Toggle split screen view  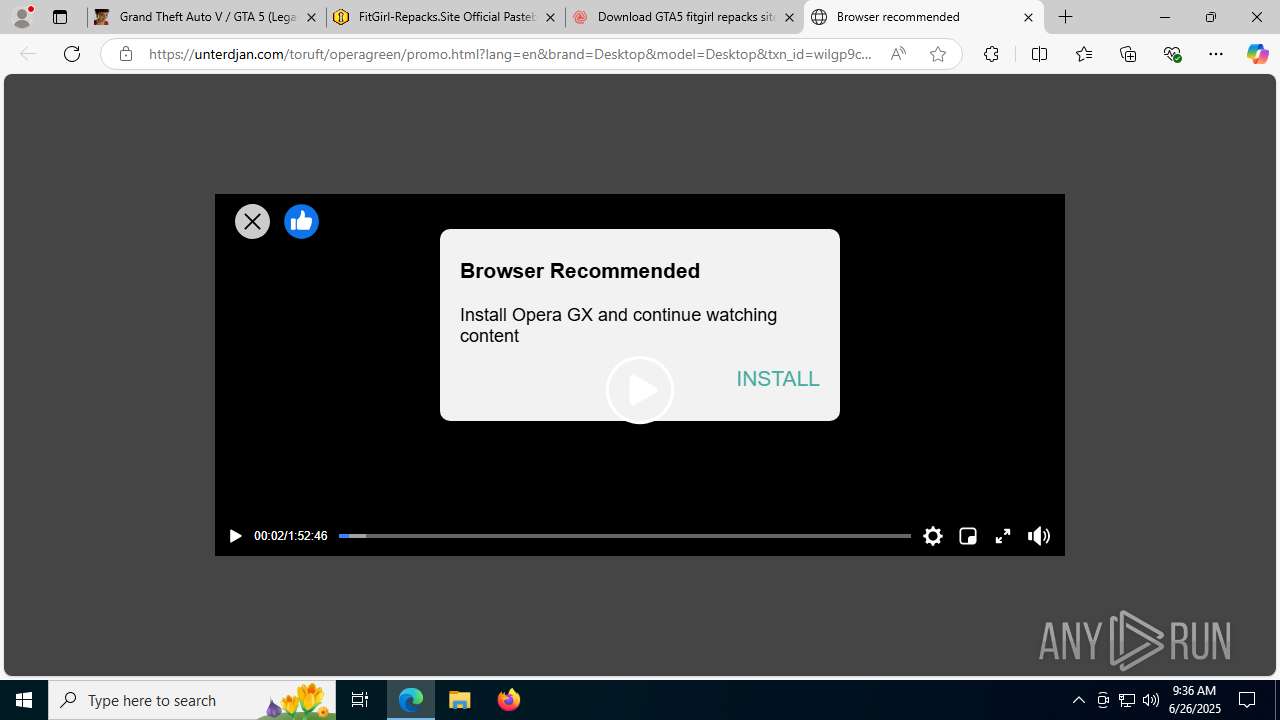[x=1039, y=54]
